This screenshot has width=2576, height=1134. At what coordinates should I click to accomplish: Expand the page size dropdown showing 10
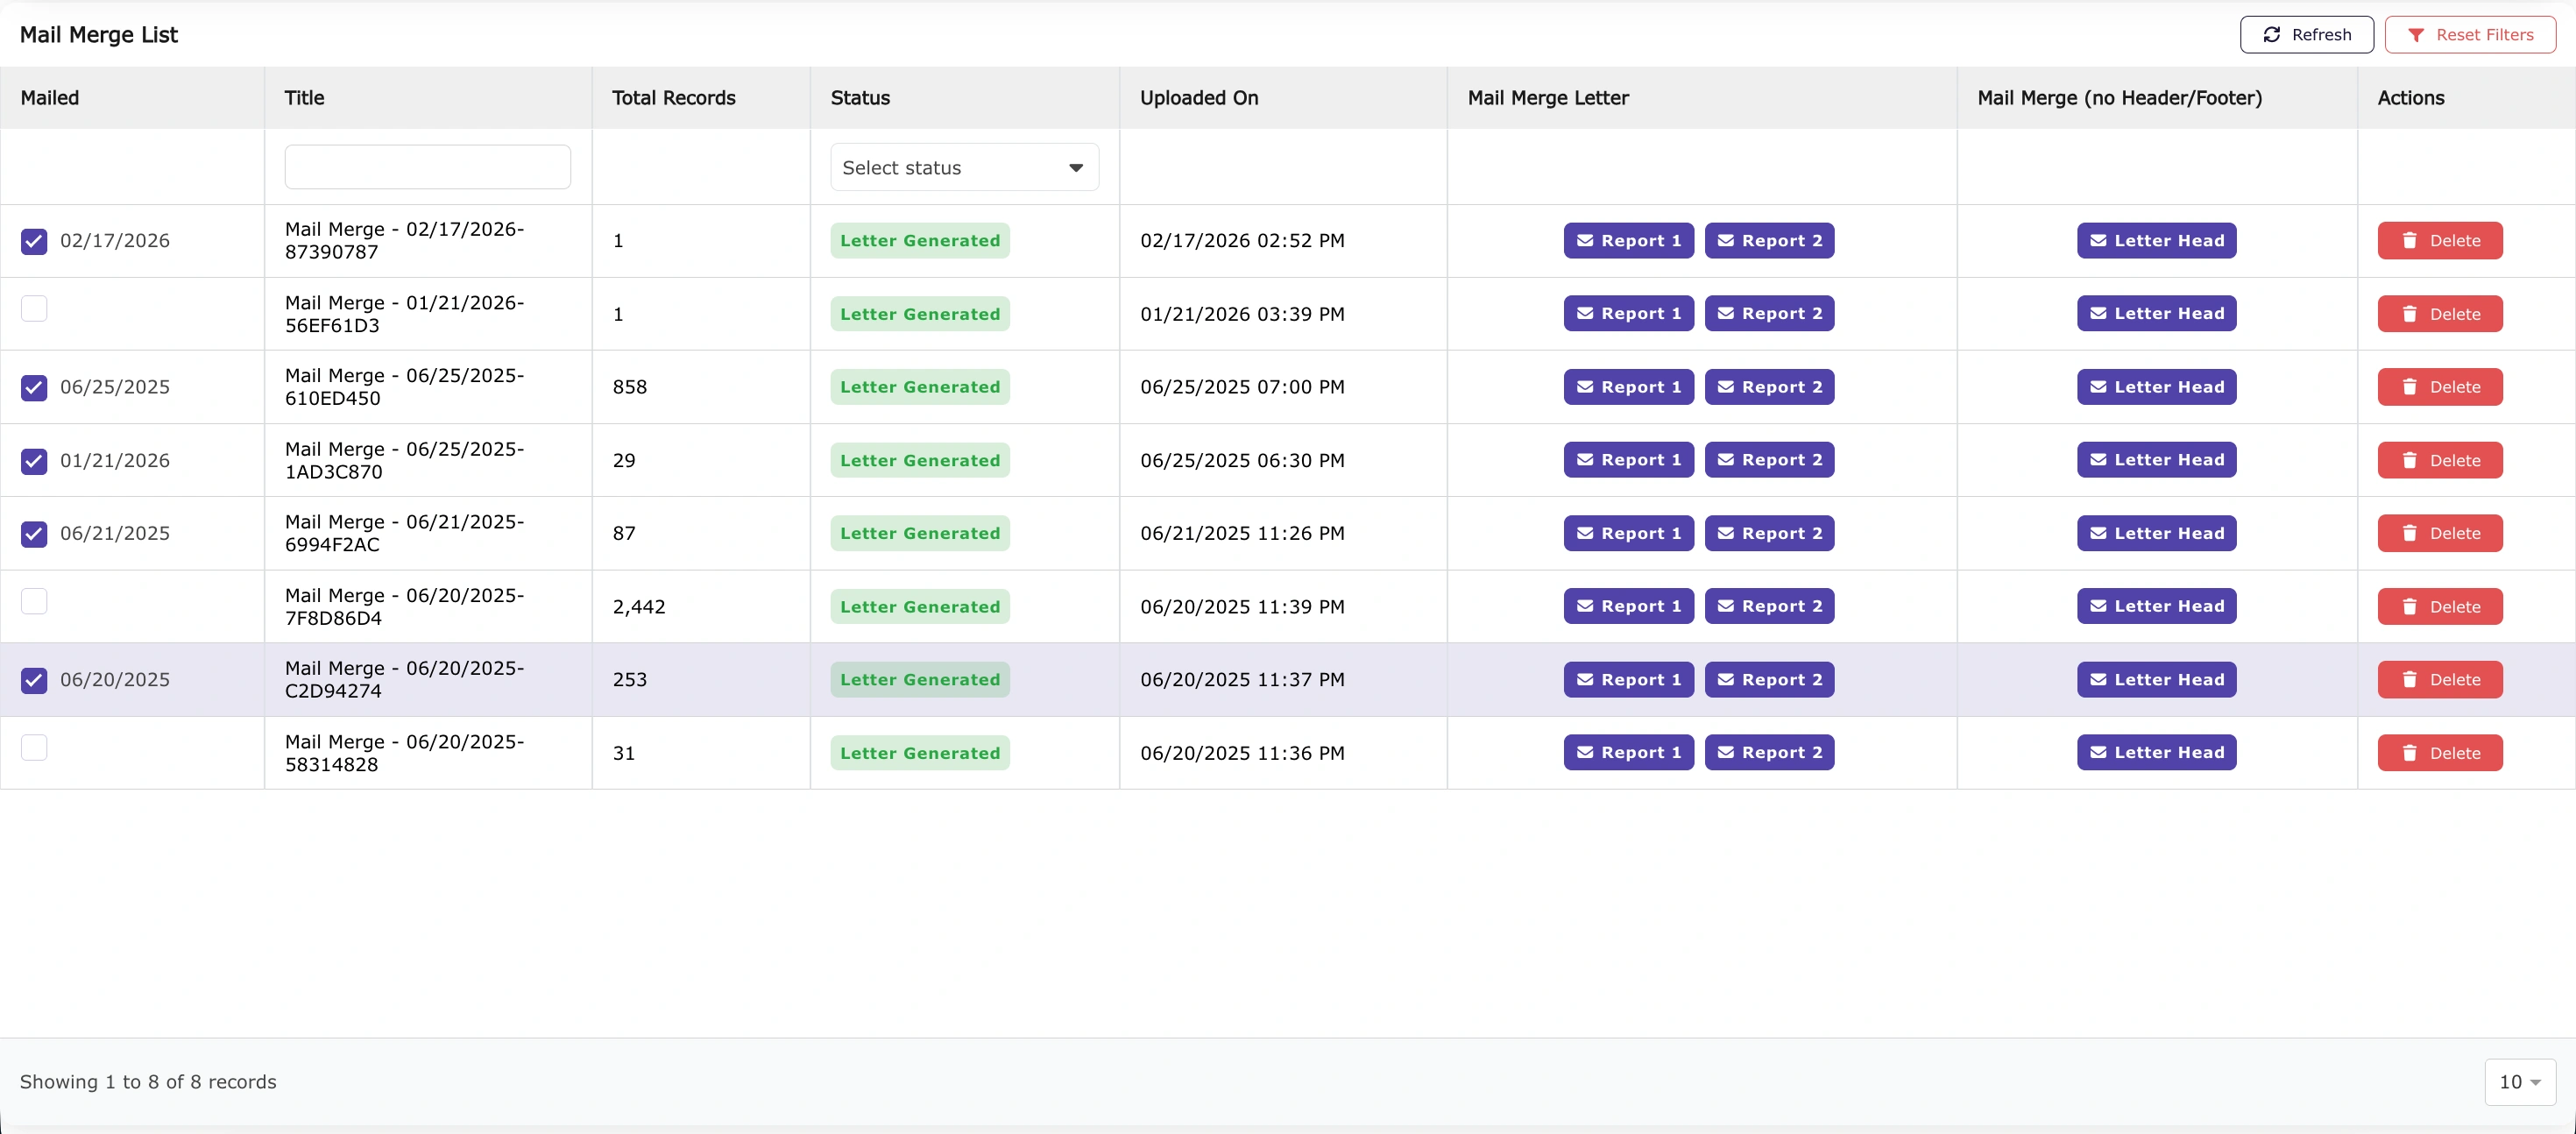pyautogui.click(x=2519, y=1082)
